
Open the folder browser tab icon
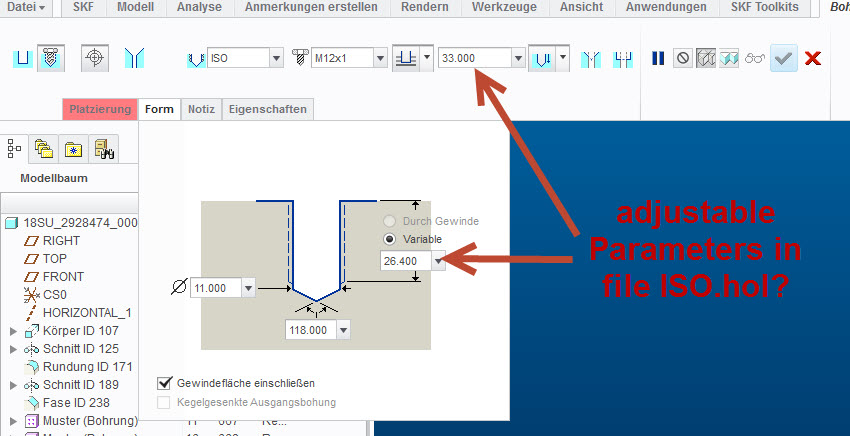(43, 149)
